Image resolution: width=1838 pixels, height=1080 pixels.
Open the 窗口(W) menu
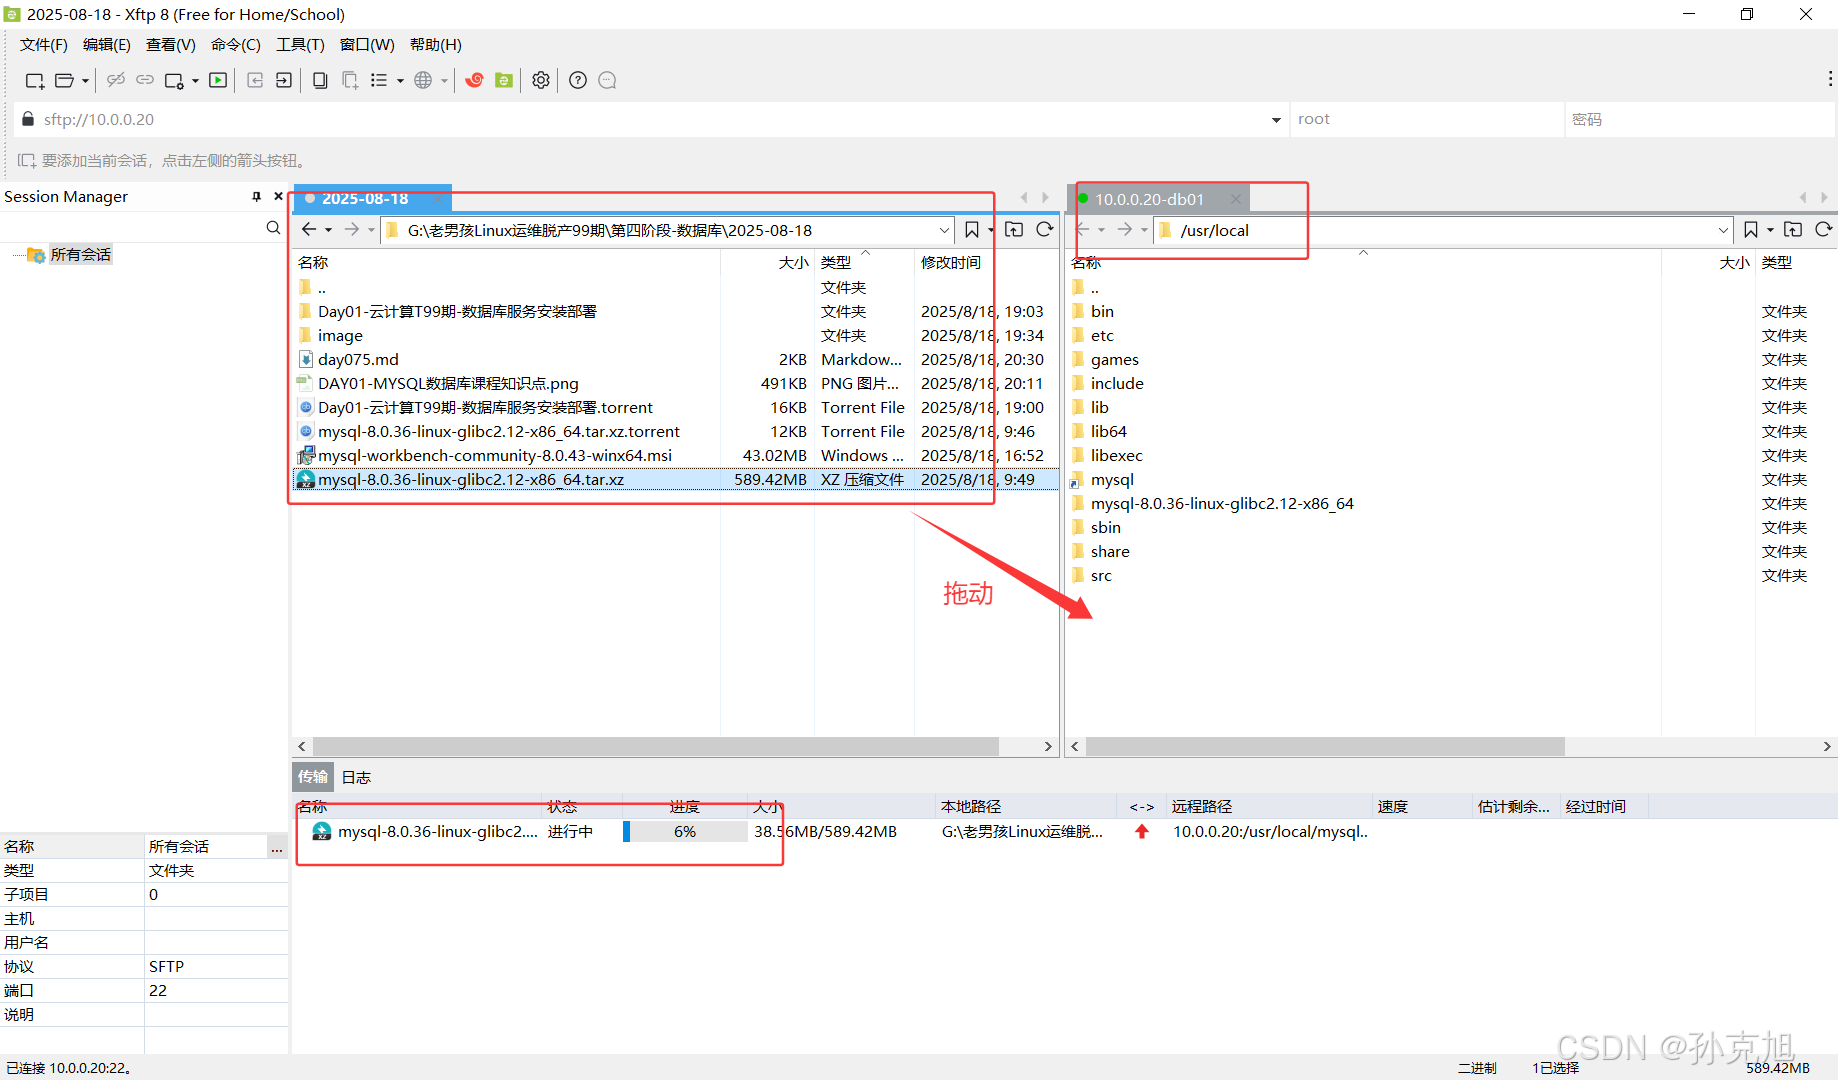(367, 45)
